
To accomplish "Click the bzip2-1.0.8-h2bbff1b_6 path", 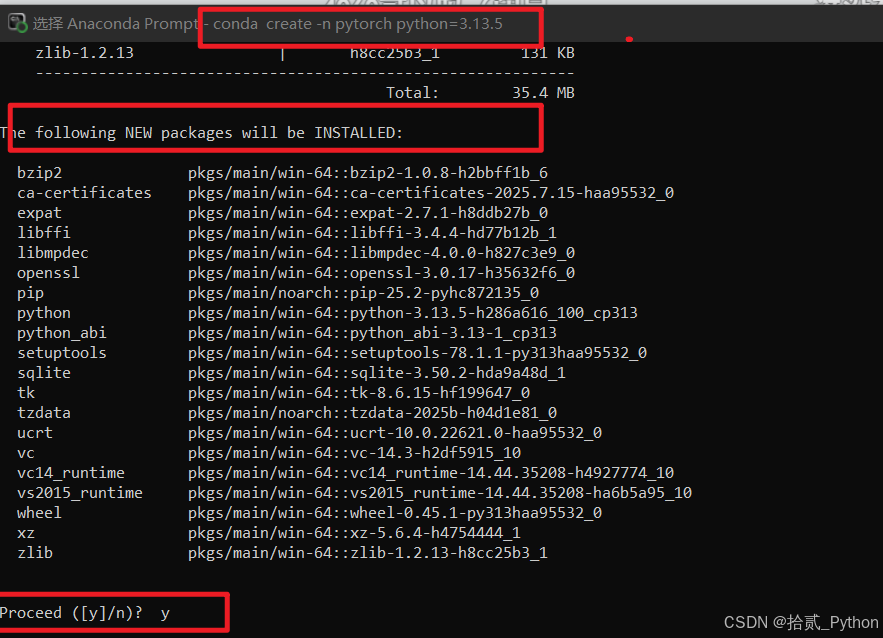I will click(368, 173).
